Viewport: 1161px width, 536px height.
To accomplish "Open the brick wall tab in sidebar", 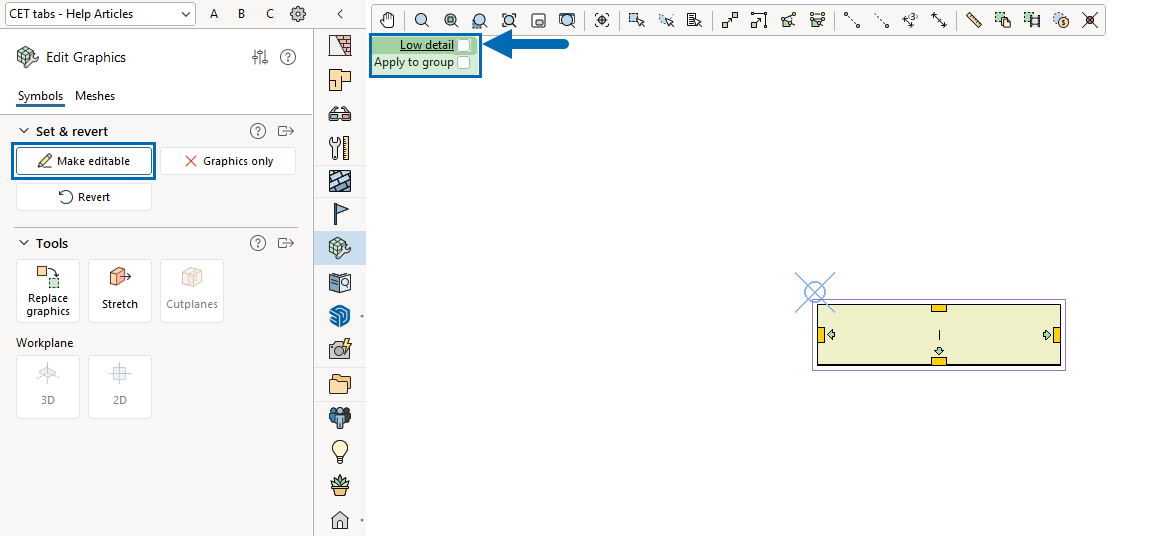I will (x=339, y=46).
